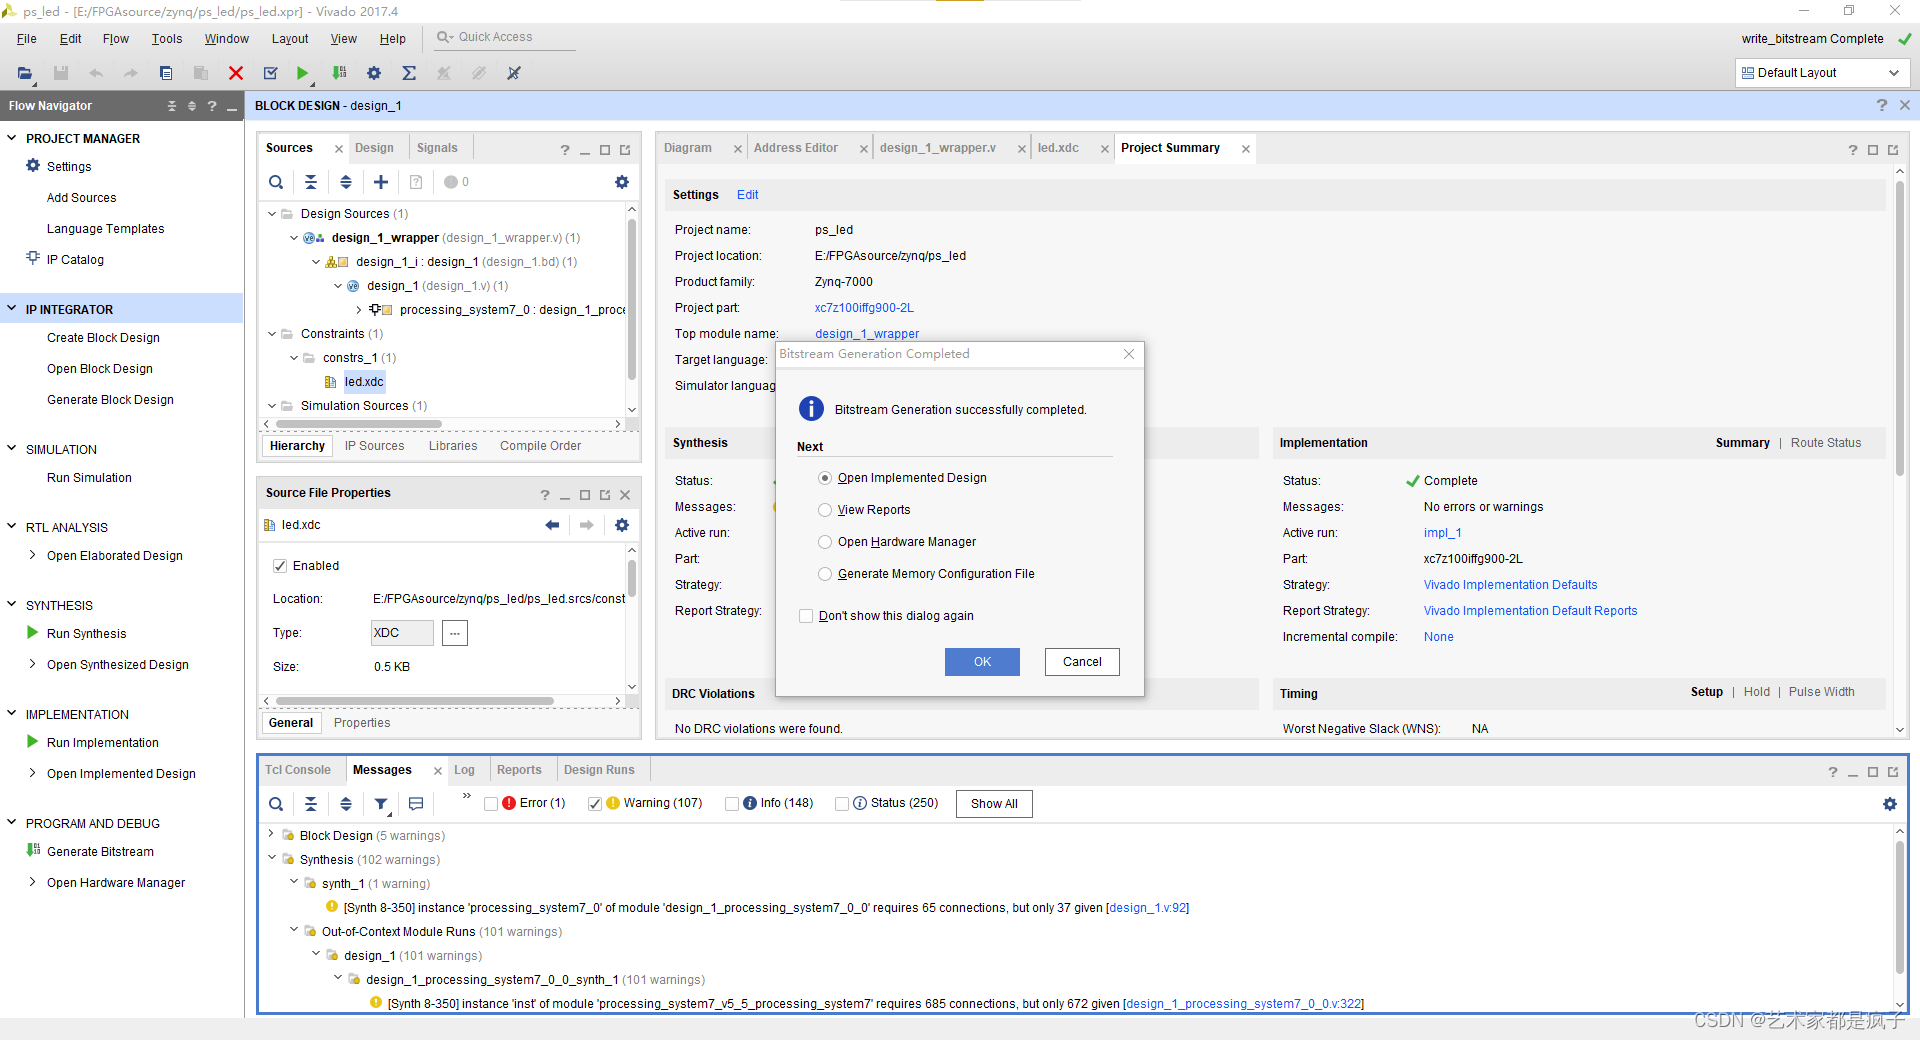Screen dimensions: 1920x1040
Task: Collapse all messages icon
Action: (x=311, y=804)
